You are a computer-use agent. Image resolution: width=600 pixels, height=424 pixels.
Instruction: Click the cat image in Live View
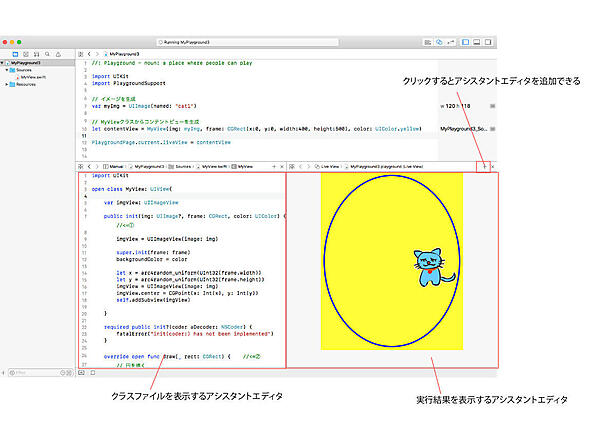tap(434, 267)
